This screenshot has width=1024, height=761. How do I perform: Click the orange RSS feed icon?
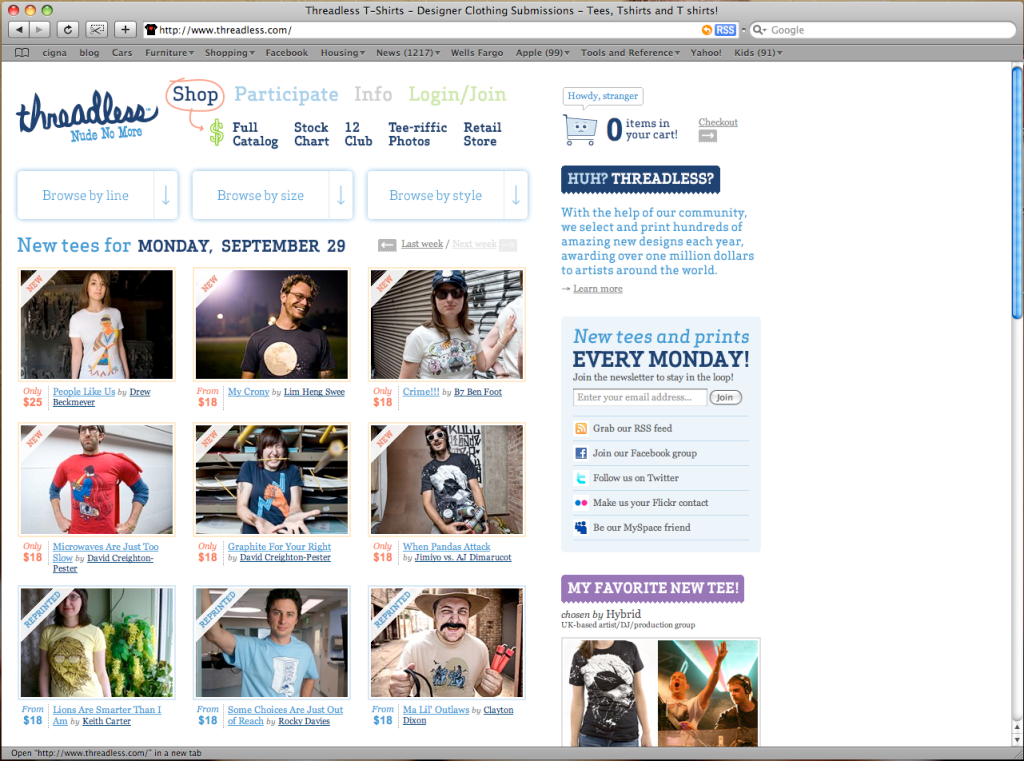pos(581,429)
